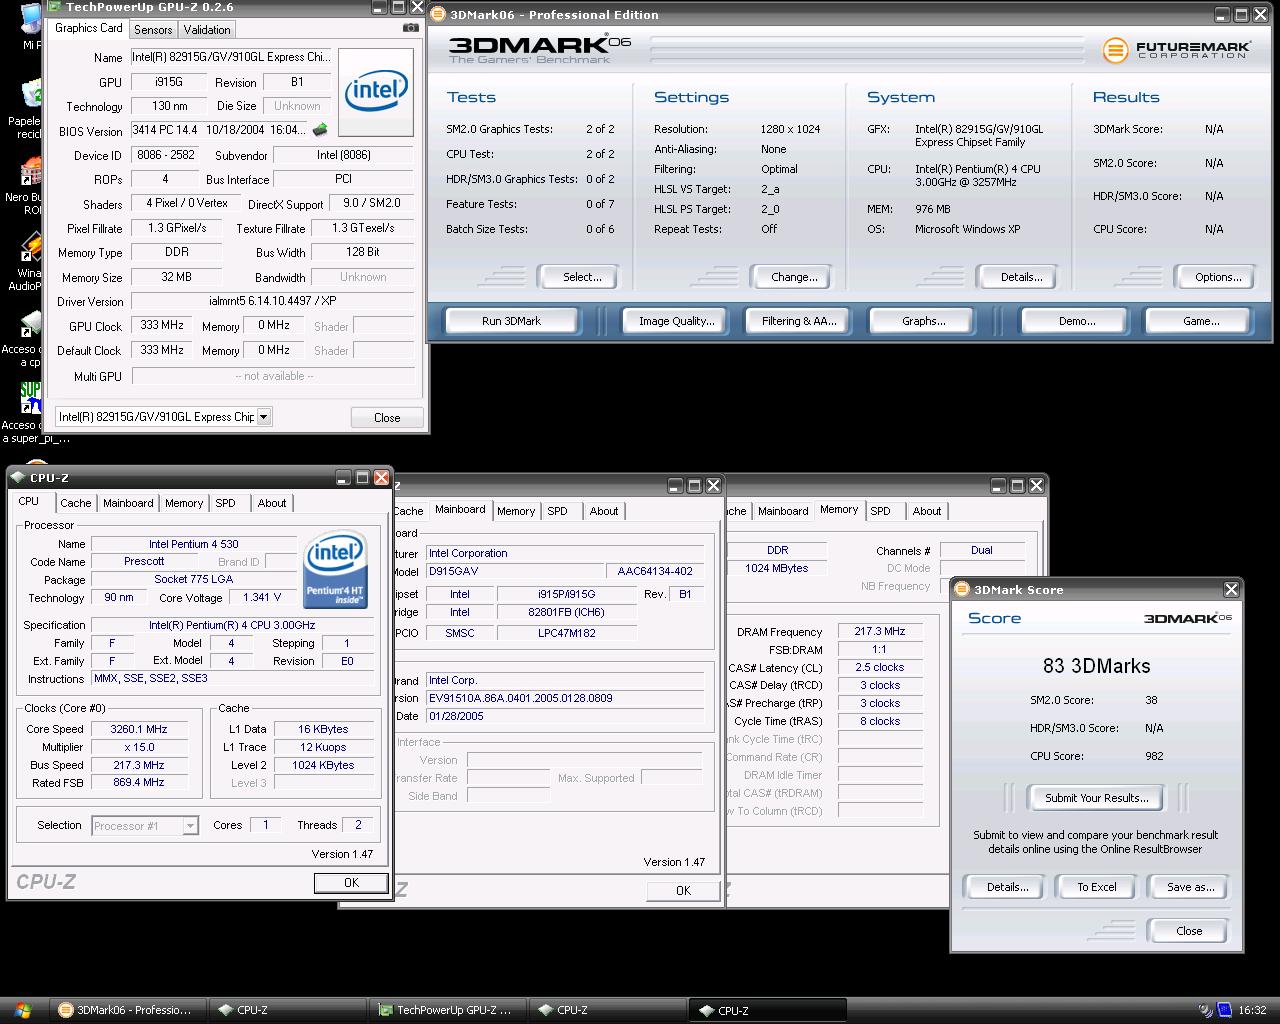Click the Options... button under Results
This screenshot has width=1280, height=1024.
[x=1217, y=277]
